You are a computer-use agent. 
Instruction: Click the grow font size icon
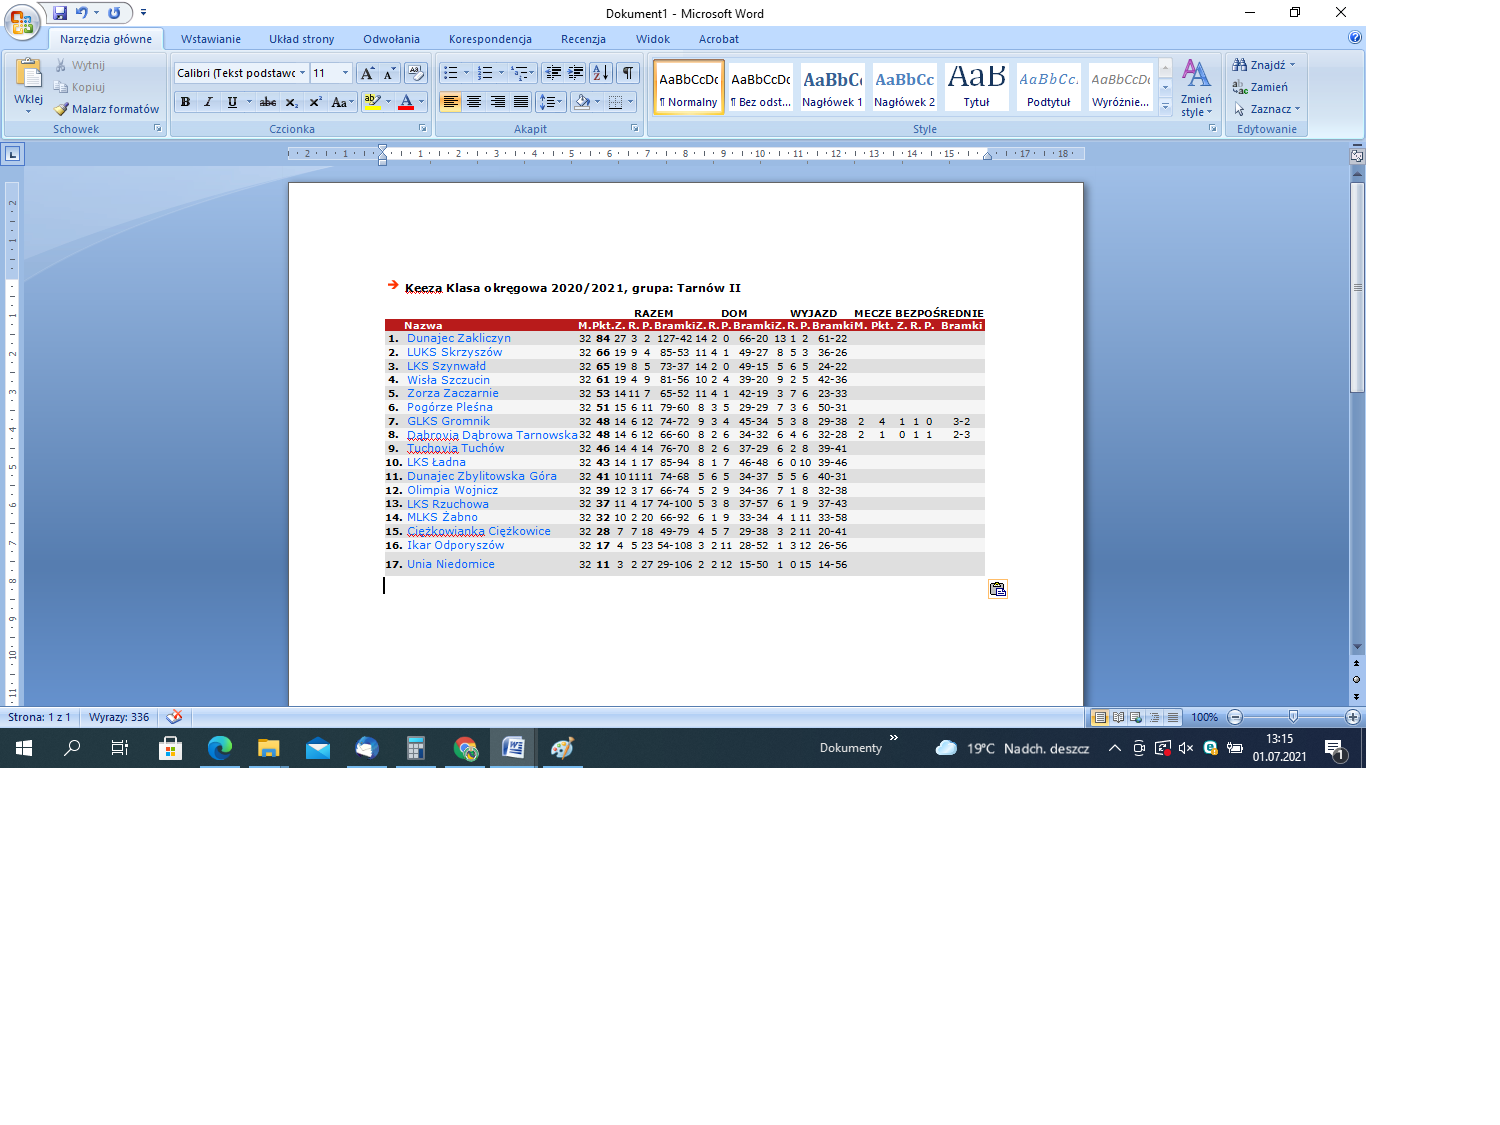coord(367,73)
